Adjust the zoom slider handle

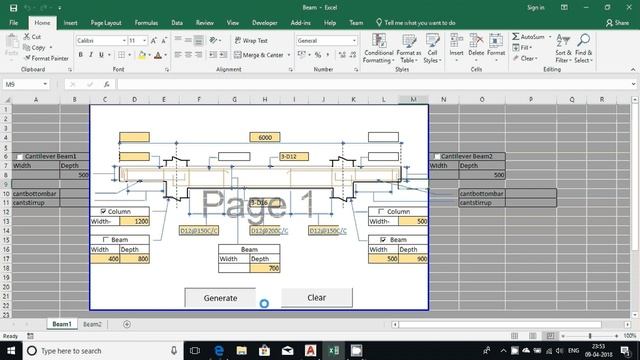590,336
